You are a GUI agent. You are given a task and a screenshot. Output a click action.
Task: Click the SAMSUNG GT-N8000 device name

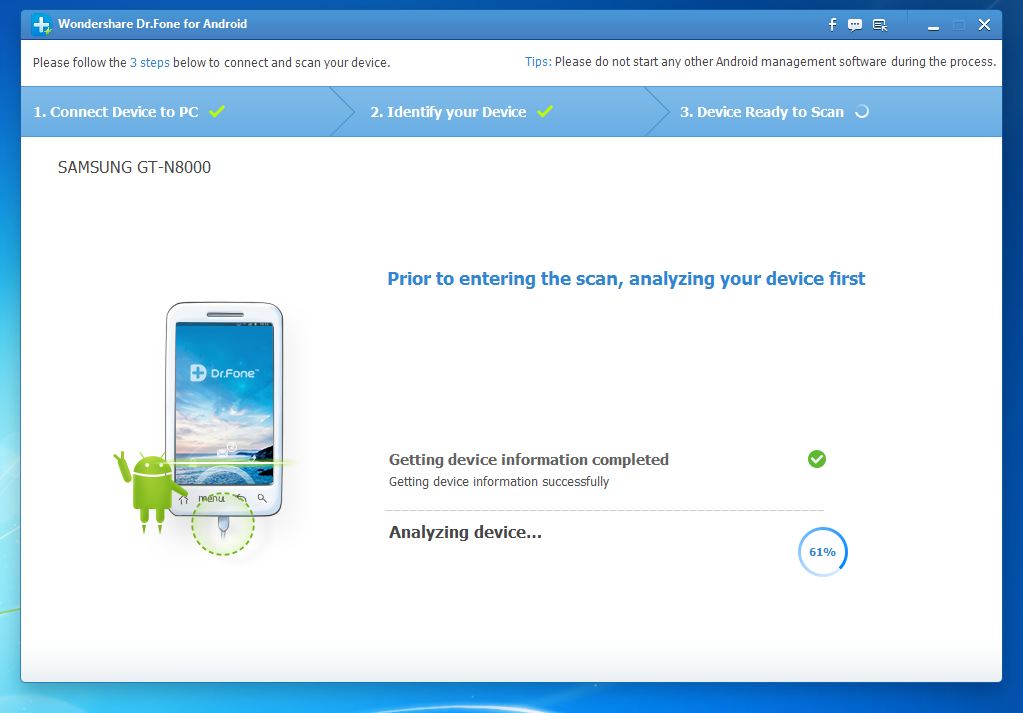click(x=134, y=168)
